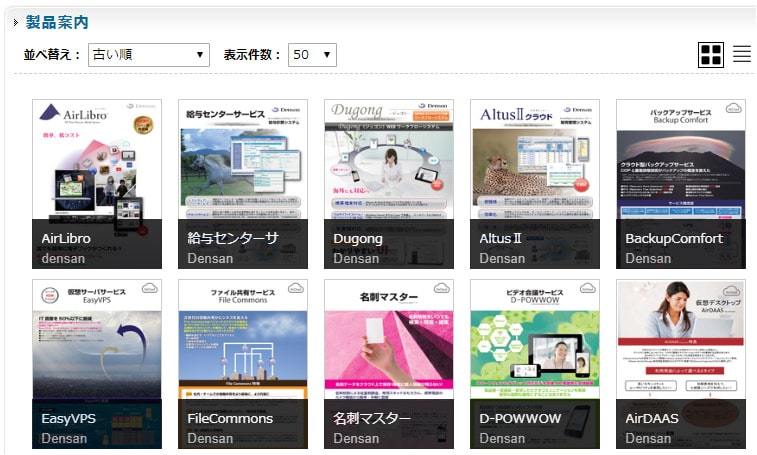Click lowercase densan under AirLibro
757x455 pixels.
pyautogui.click(x=63, y=258)
